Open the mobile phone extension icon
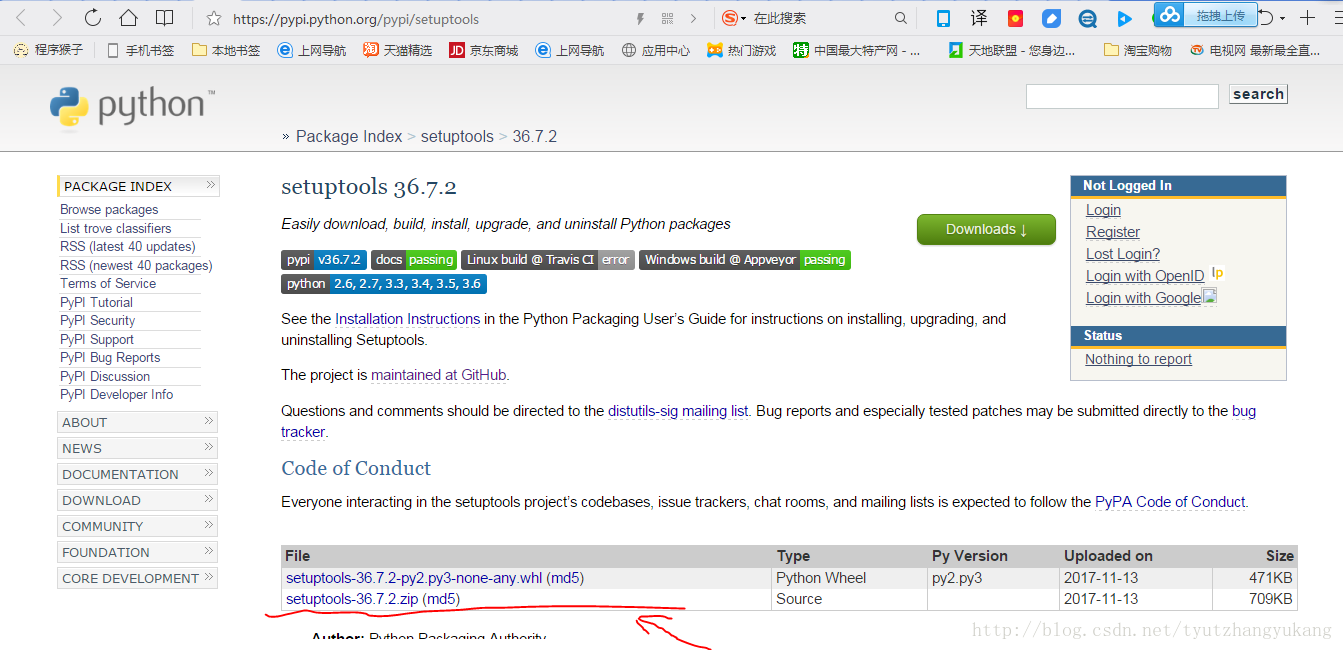 tap(943, 18)
